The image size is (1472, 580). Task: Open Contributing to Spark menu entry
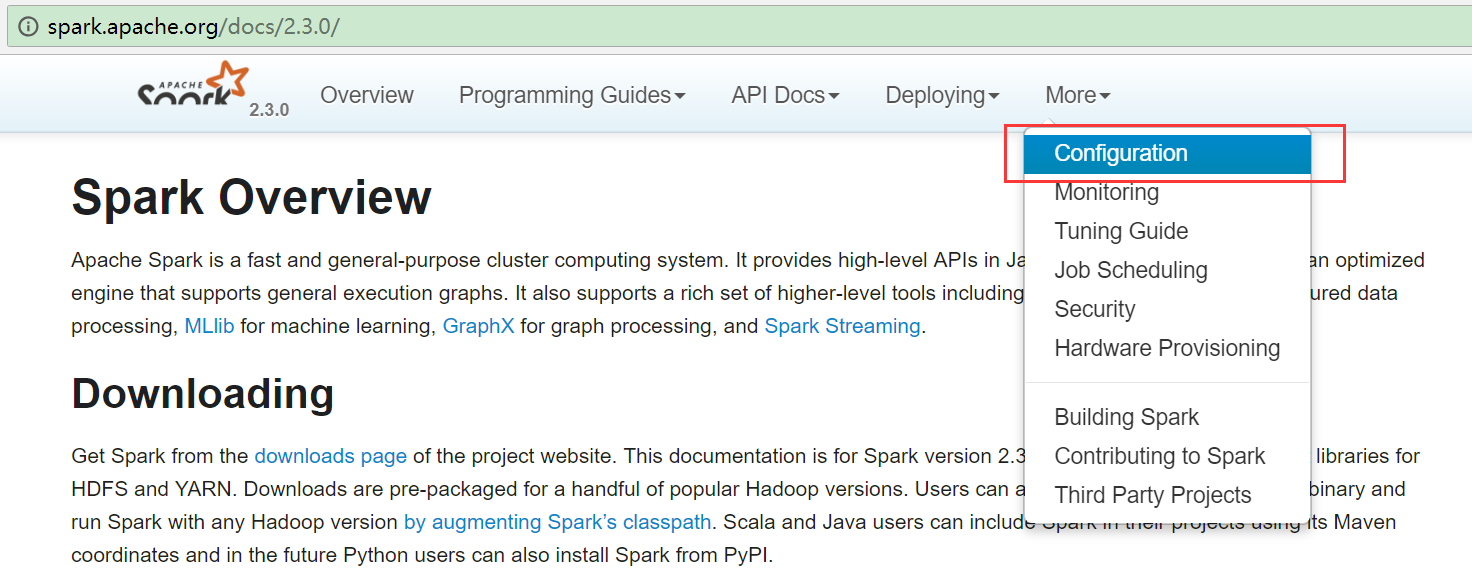pos(1159,456)
